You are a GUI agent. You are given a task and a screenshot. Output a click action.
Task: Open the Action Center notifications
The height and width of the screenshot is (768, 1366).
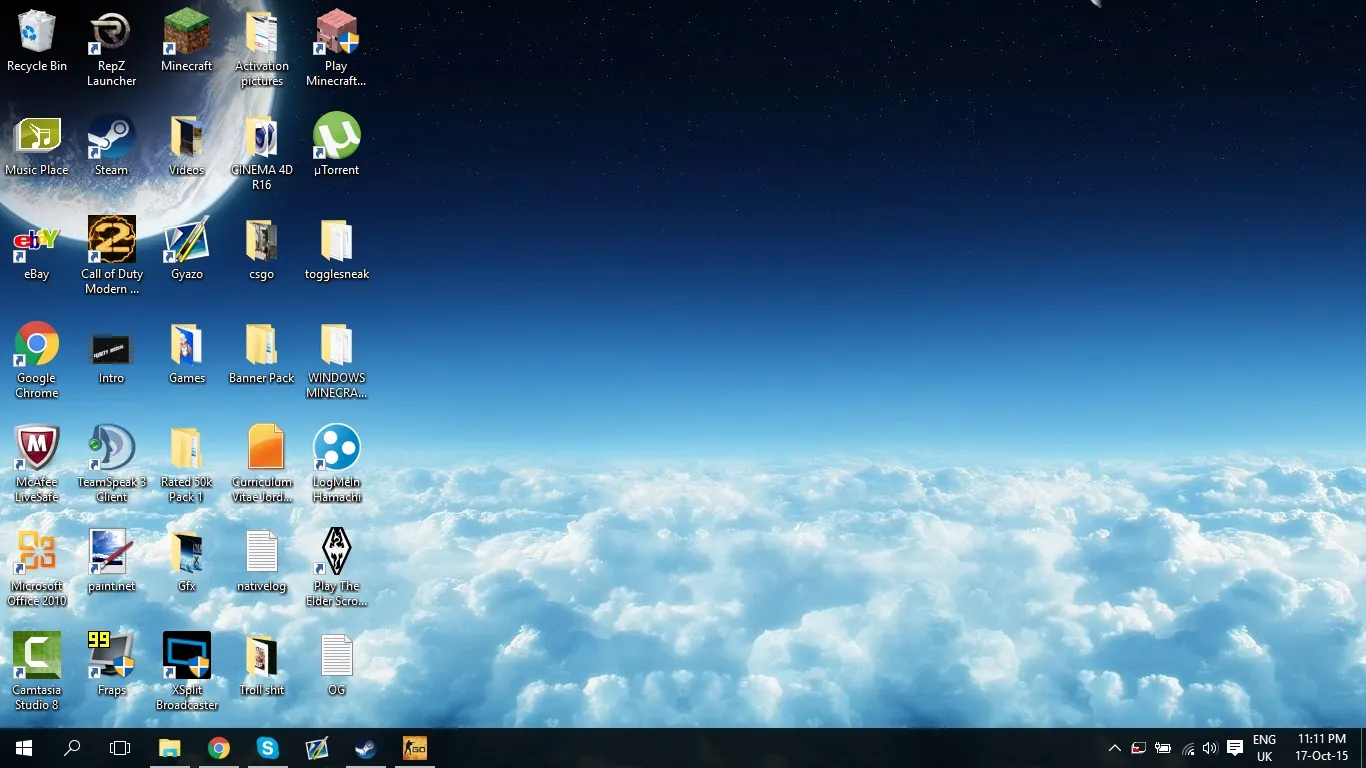pyautogui.click(x=1235, y=748)
